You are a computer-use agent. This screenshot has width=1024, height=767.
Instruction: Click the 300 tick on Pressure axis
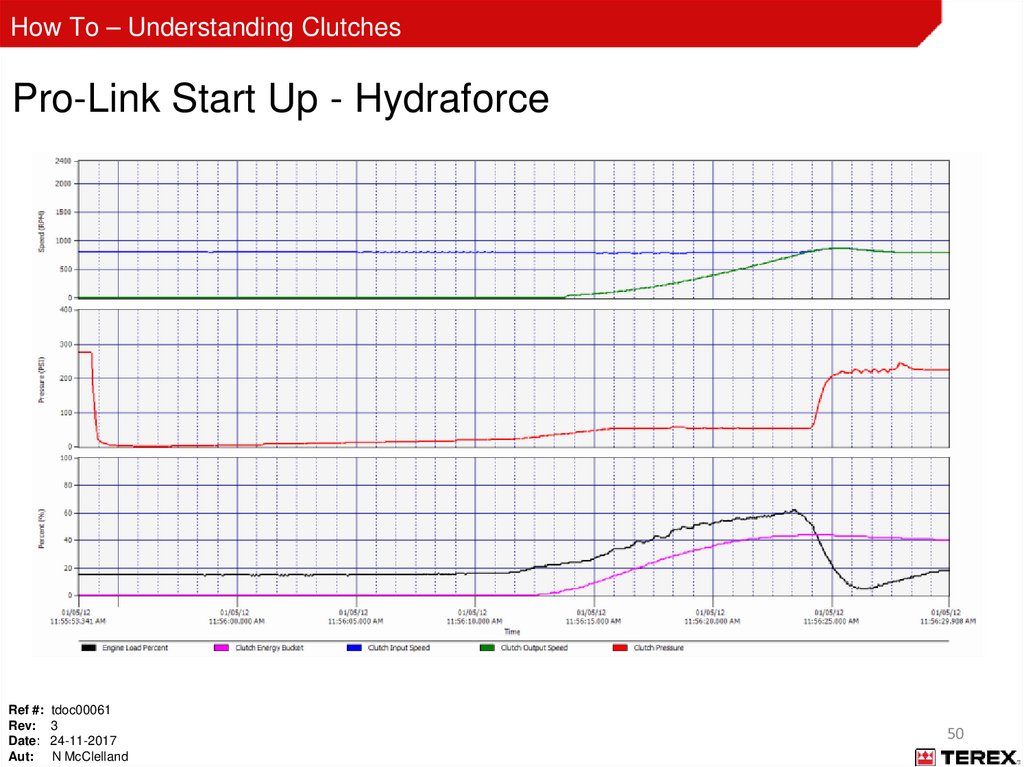pyautogui.click(x=65, y=344)
